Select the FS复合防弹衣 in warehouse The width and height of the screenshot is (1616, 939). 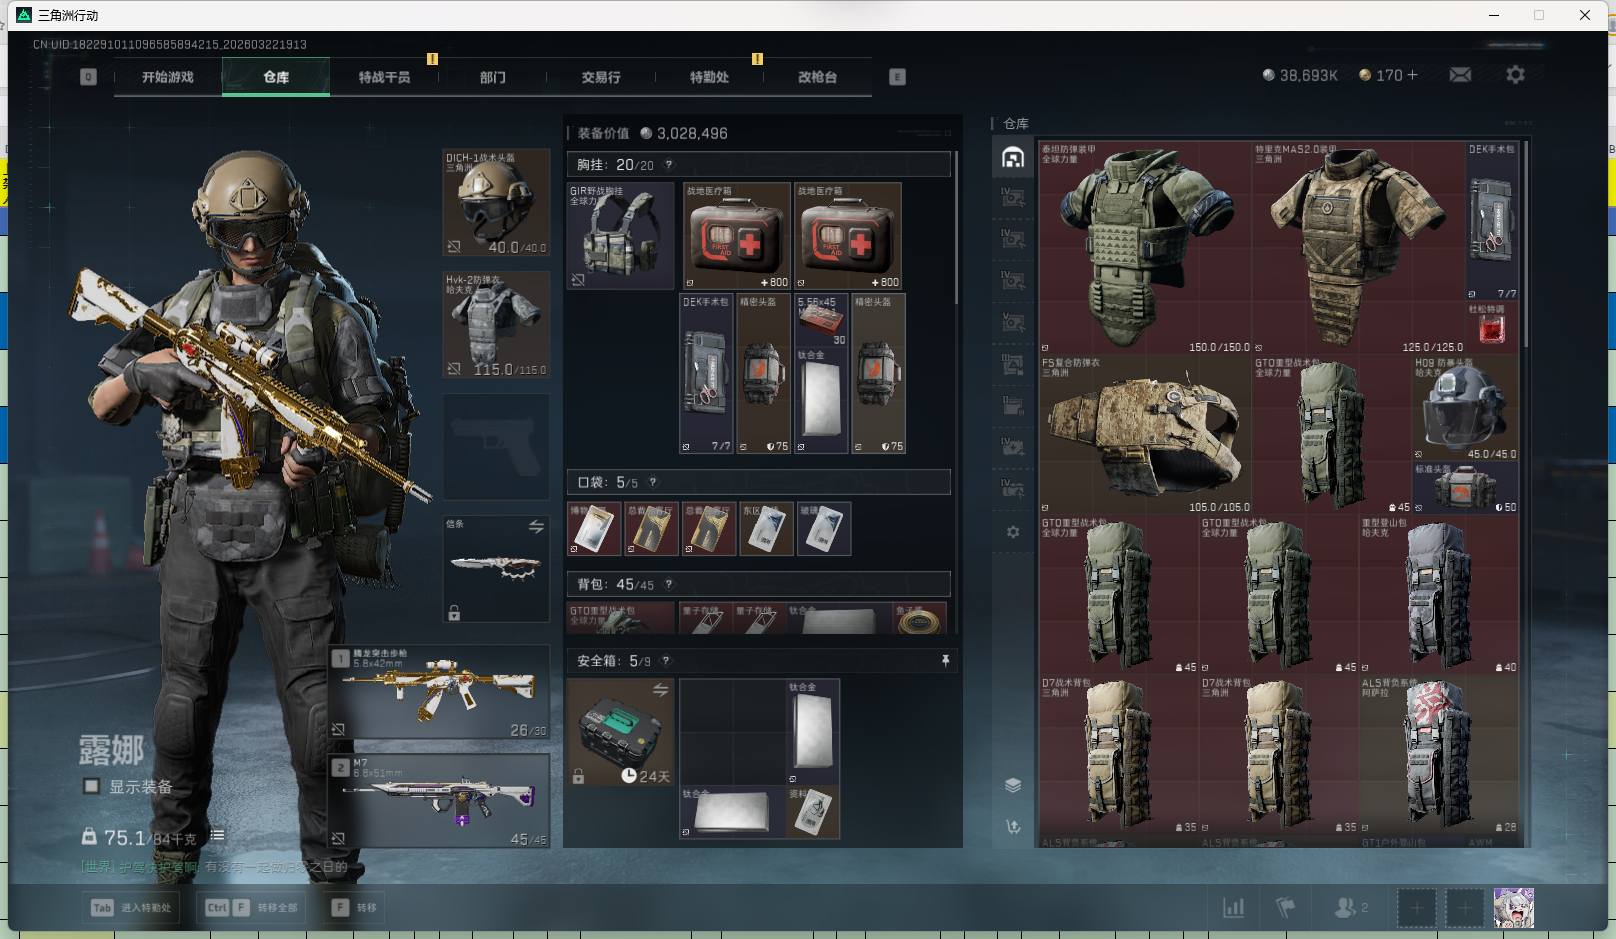coord(1145,435)
